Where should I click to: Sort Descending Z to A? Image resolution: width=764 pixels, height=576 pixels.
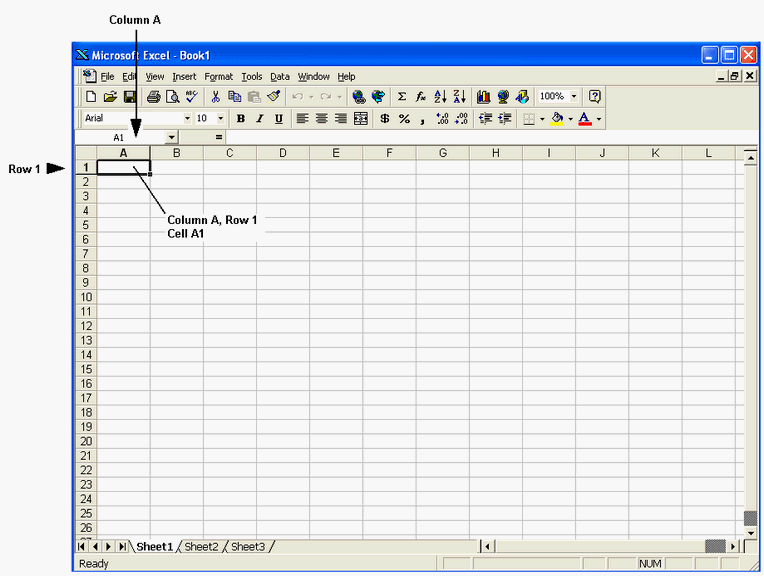459,96
